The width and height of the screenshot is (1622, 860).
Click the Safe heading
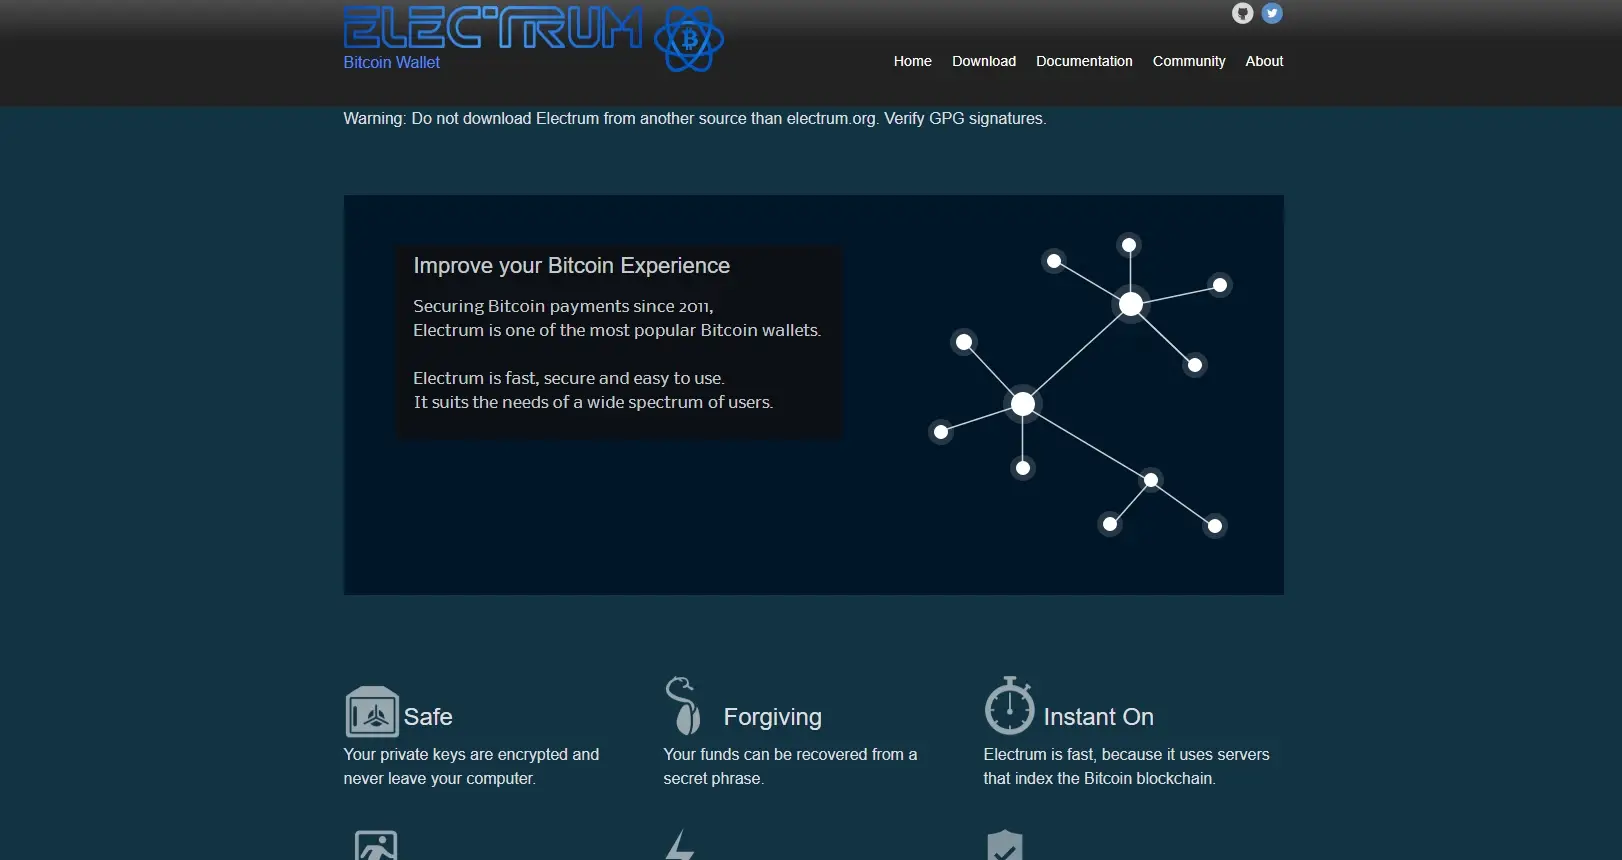point(428,717)
